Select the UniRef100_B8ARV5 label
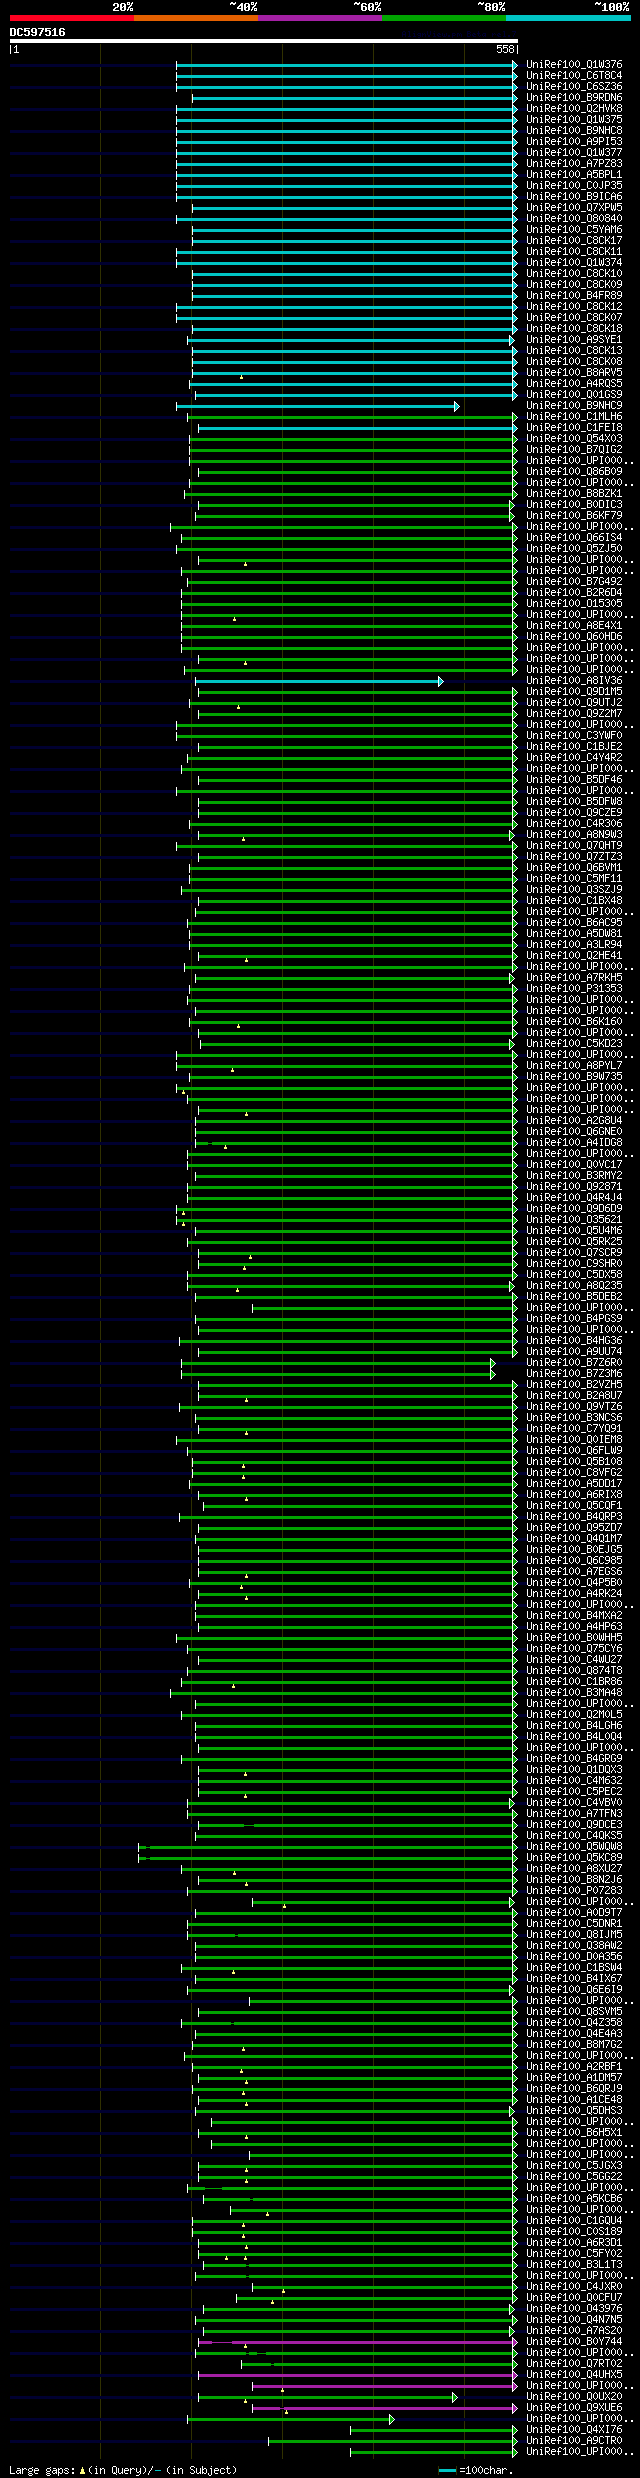This screenshot has height=2478, width=640. click(574, 372)
